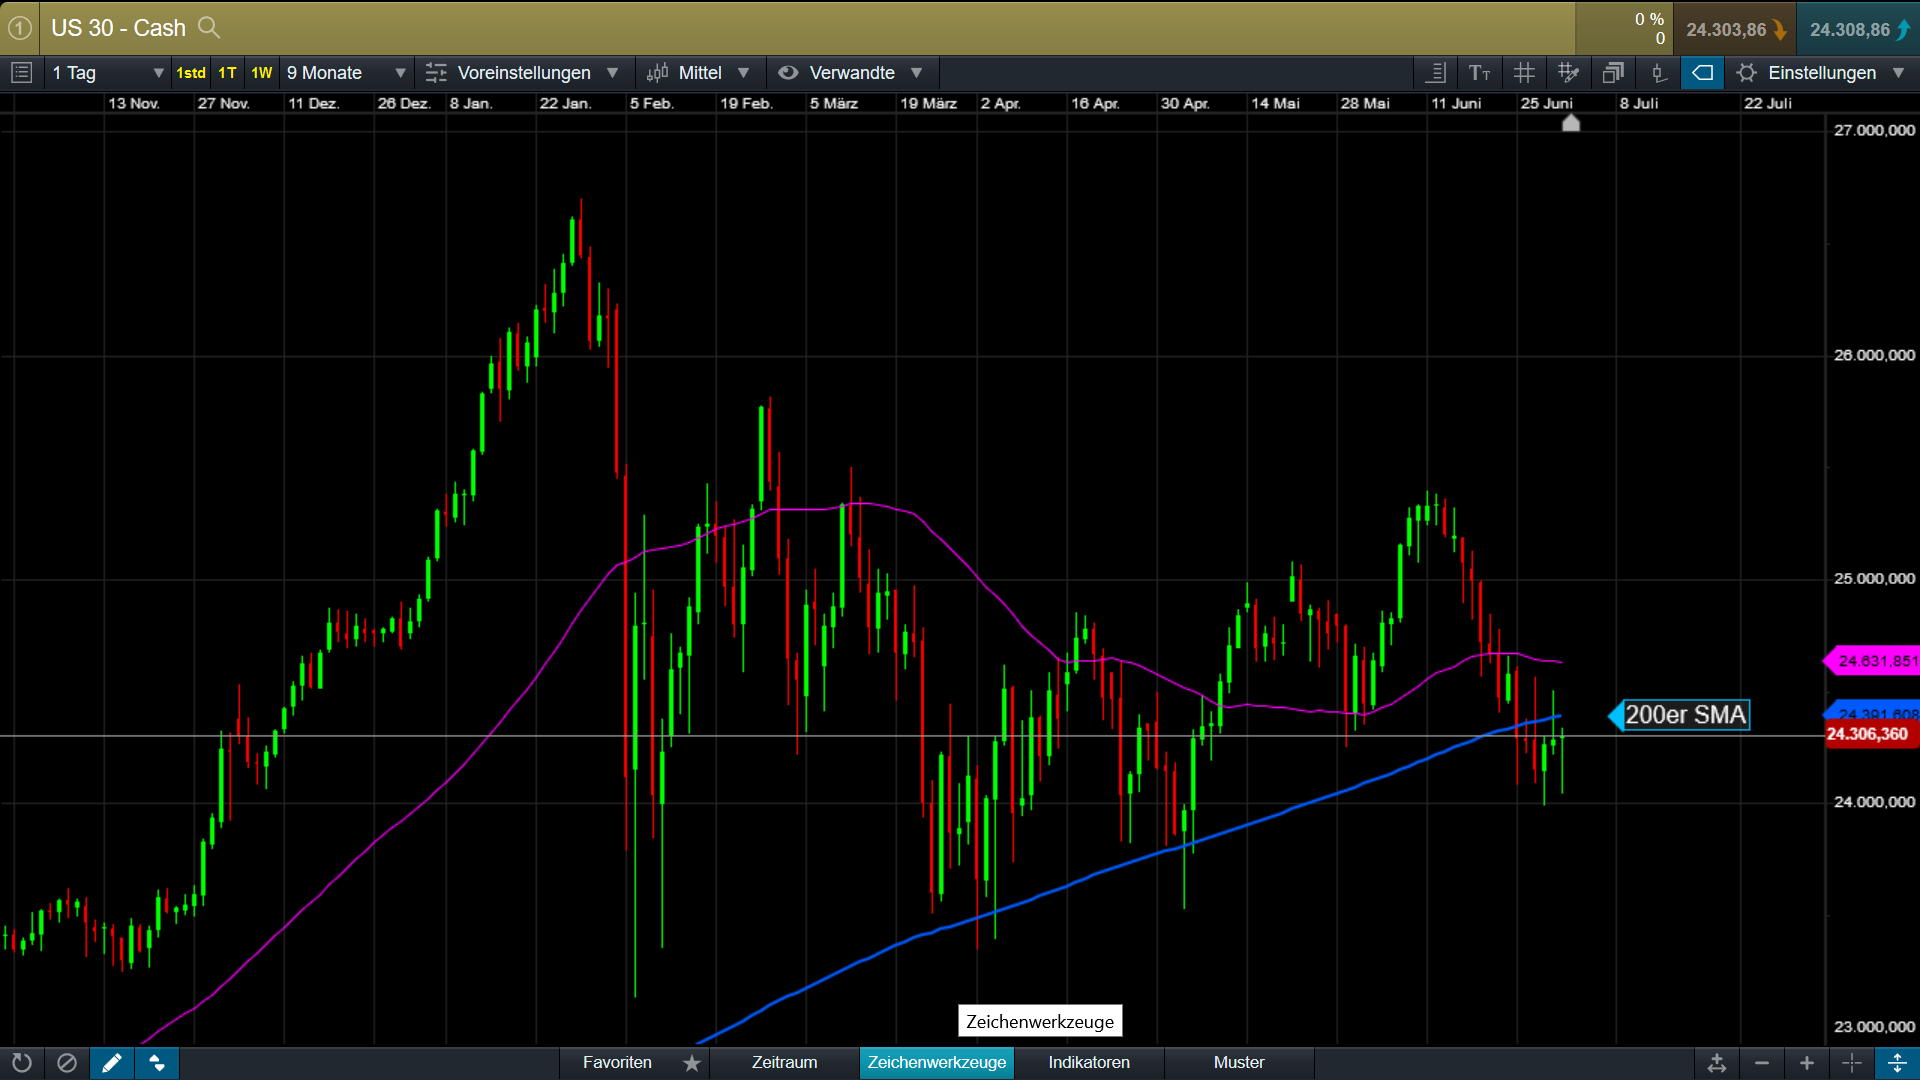
Task: Expand the 9 Monate range dropdown
Action: (346, 73)
